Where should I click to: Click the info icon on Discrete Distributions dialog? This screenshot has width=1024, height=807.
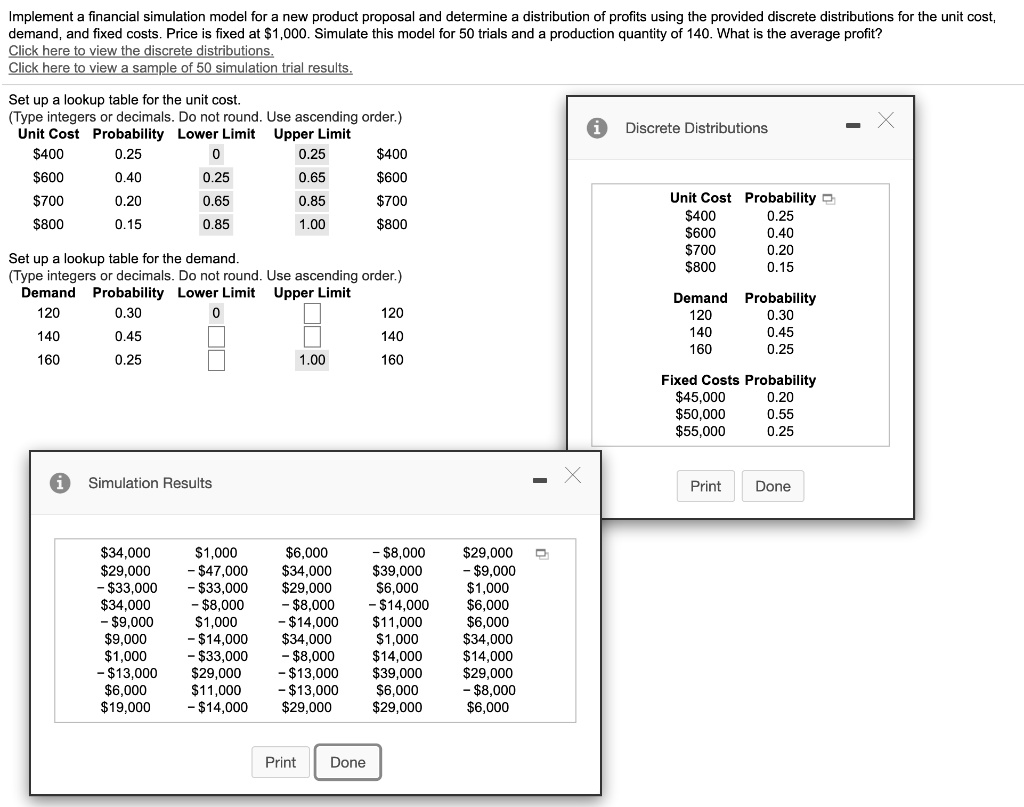598,128
